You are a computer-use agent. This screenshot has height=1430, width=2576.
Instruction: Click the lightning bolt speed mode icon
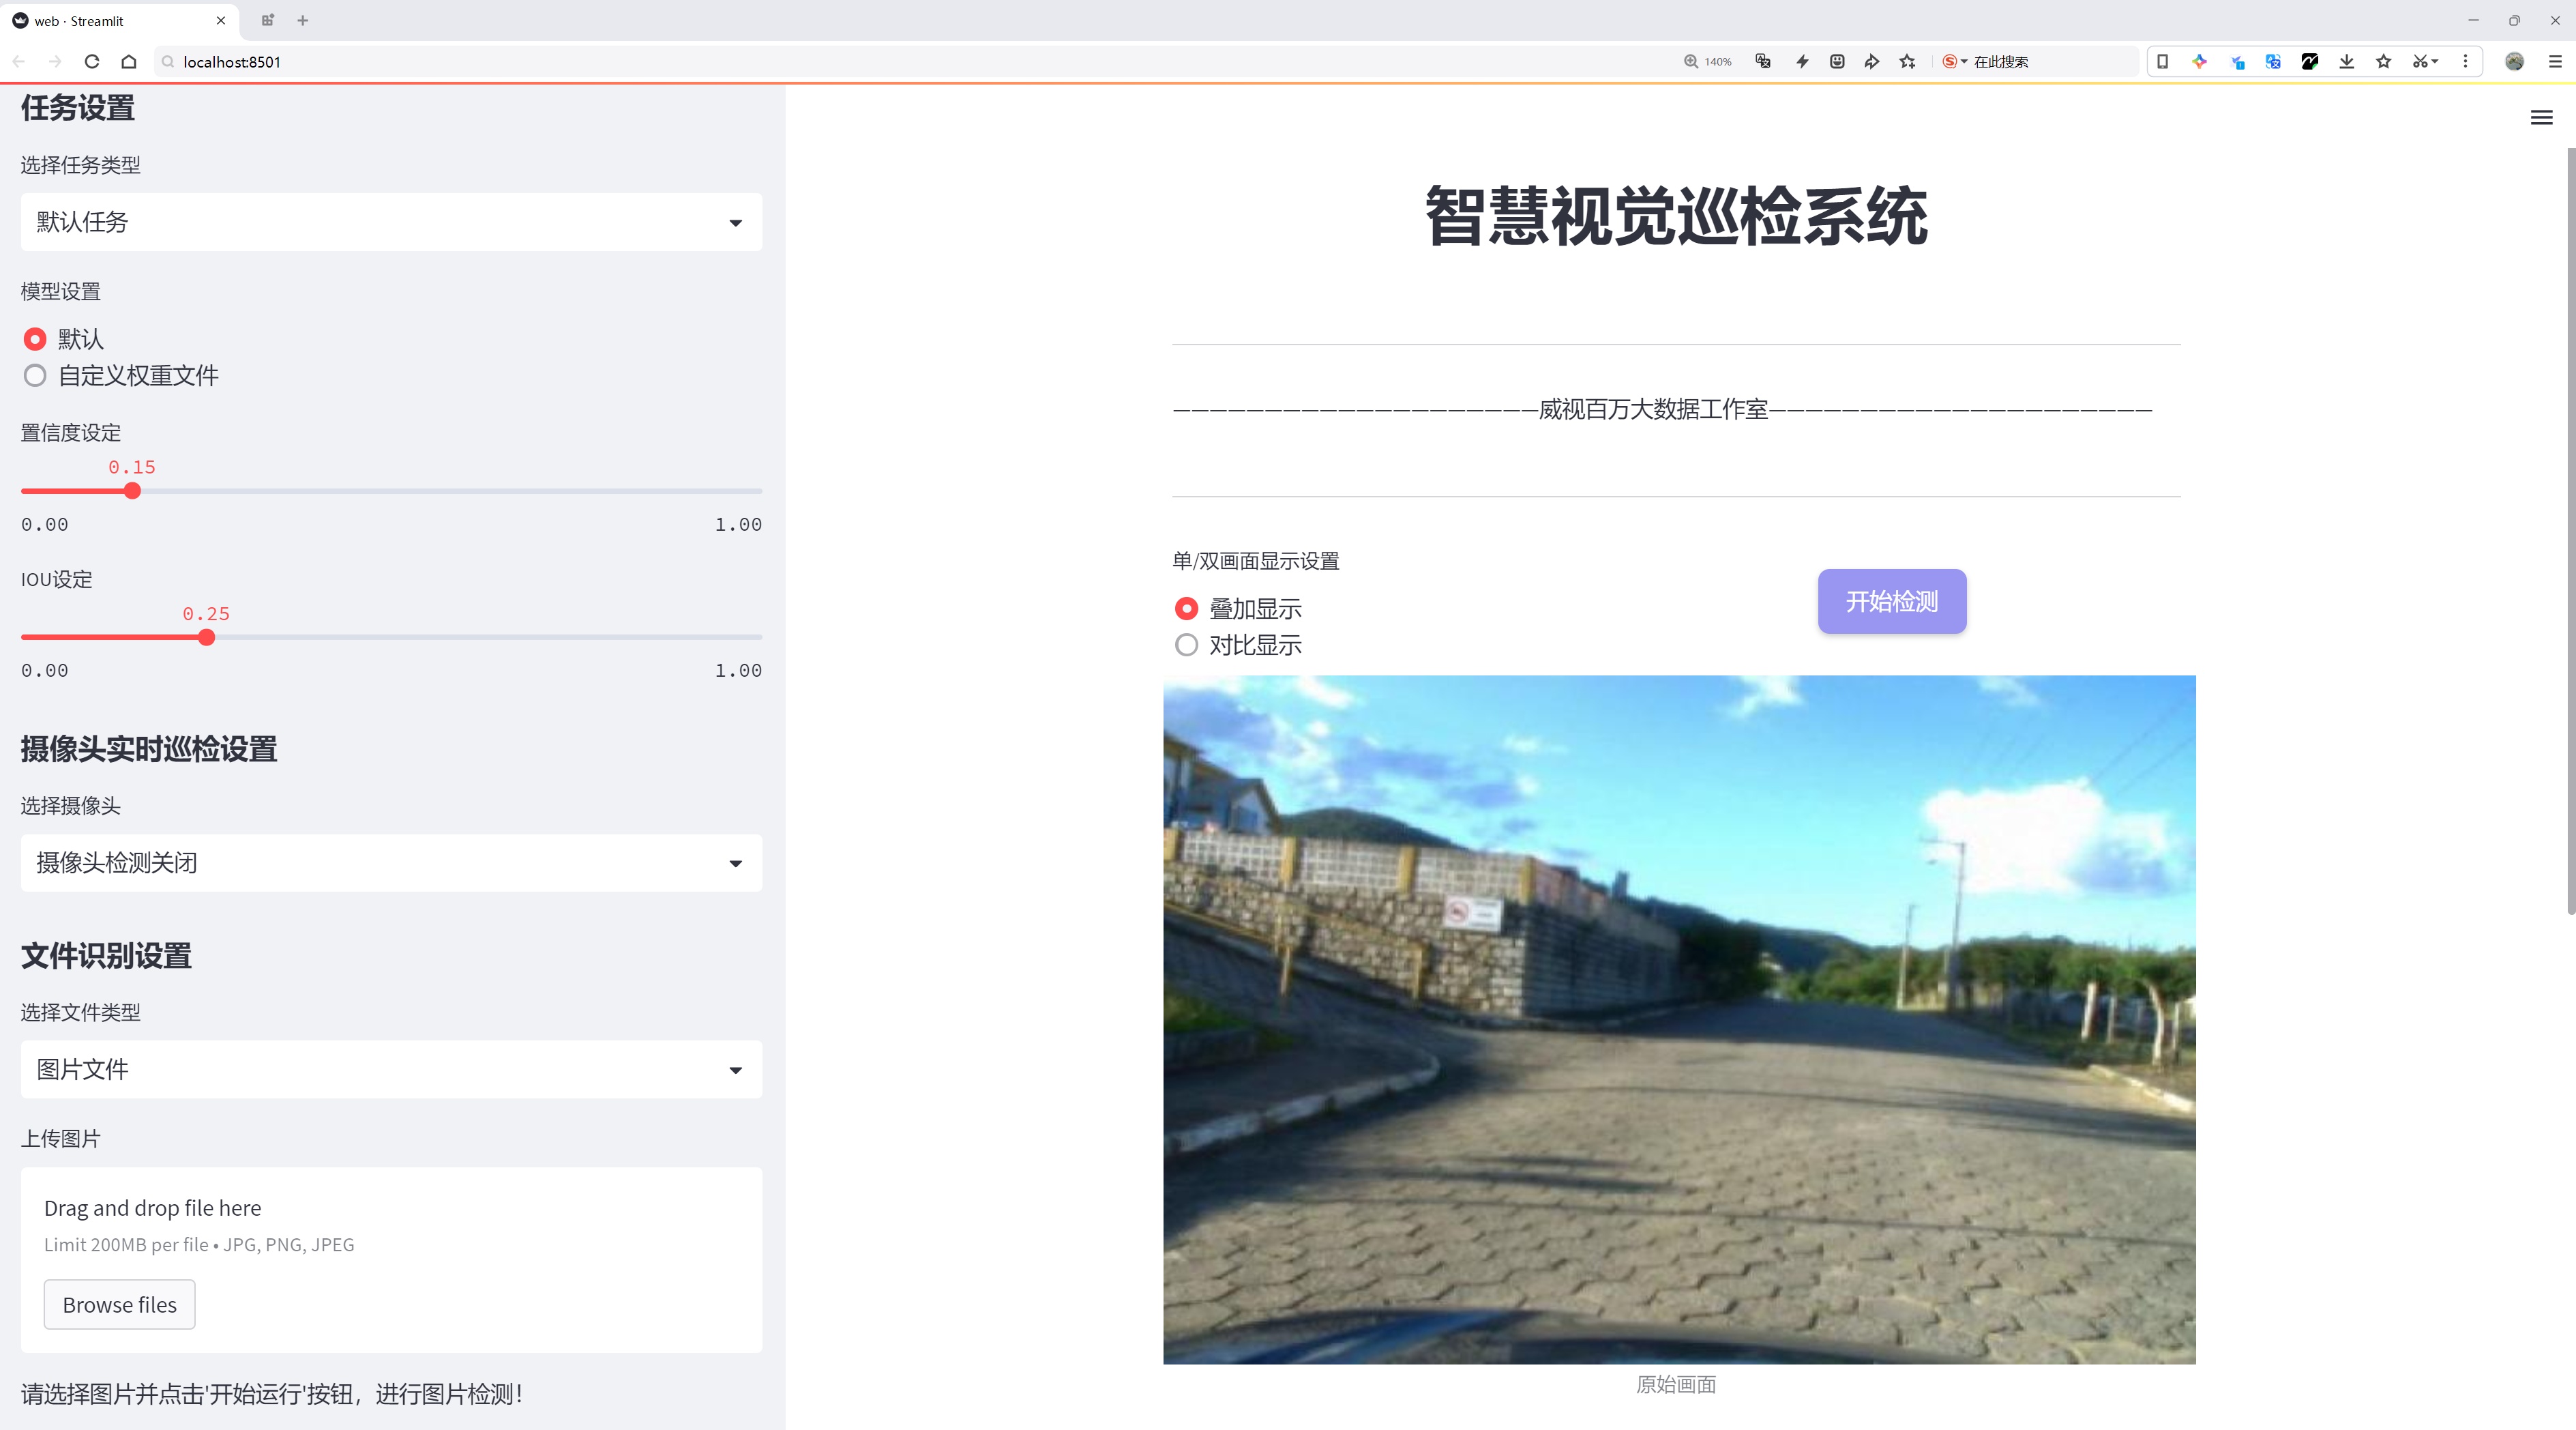(1802, 62)
